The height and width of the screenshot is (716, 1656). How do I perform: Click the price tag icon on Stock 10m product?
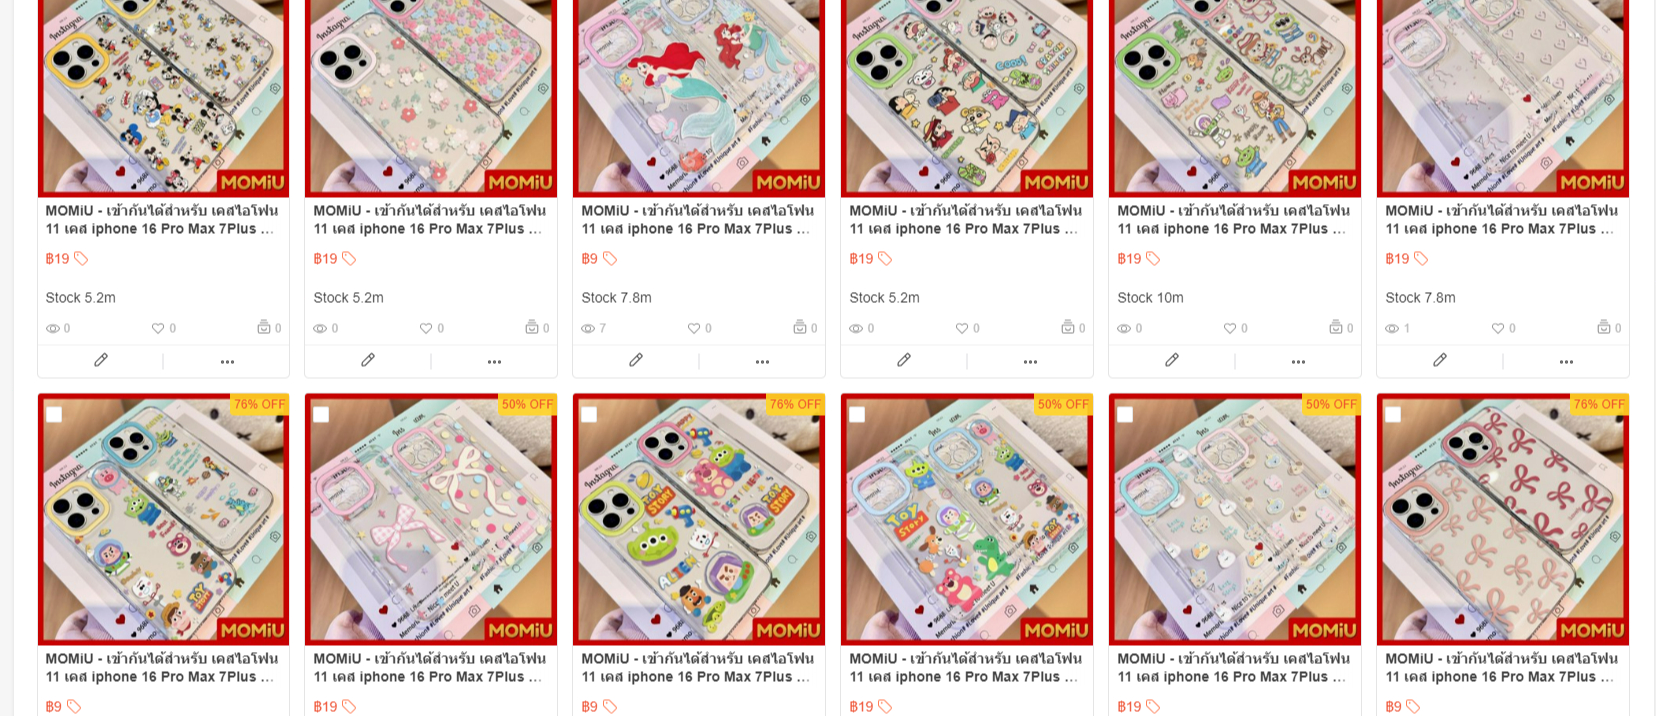(x=1153, y=259)
